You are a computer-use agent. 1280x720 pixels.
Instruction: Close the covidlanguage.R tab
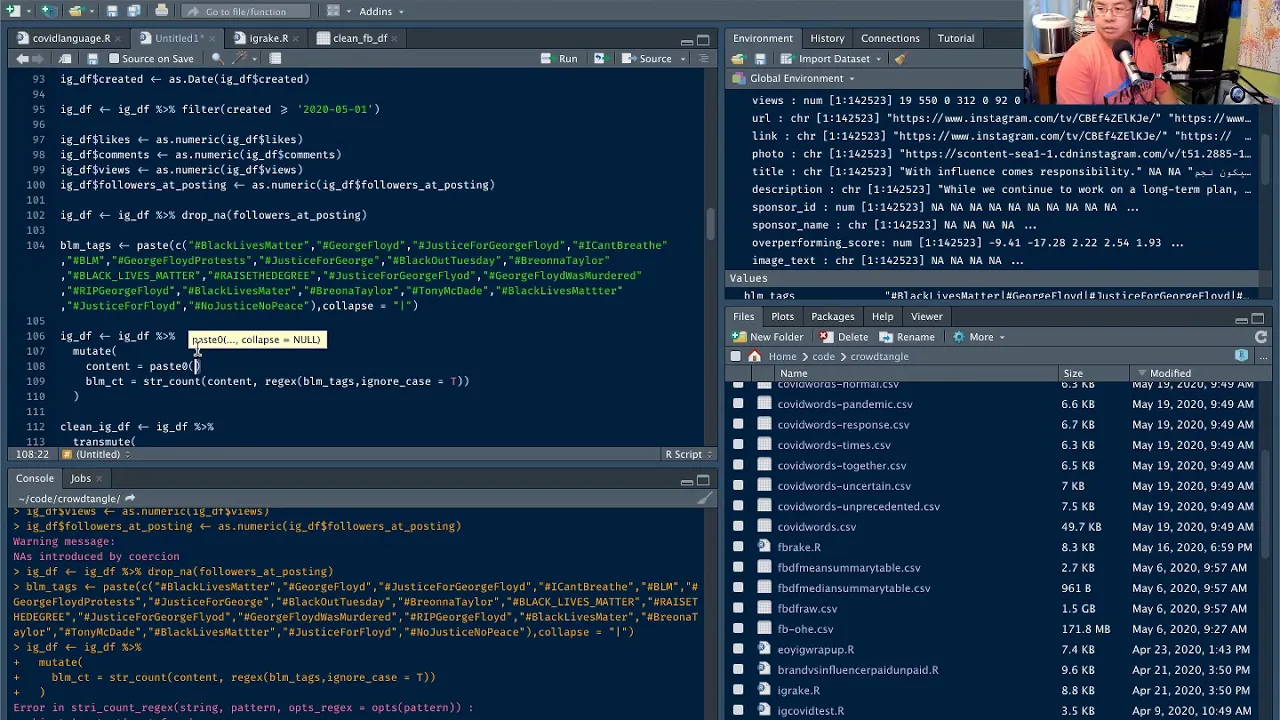(x=120, y=38)
